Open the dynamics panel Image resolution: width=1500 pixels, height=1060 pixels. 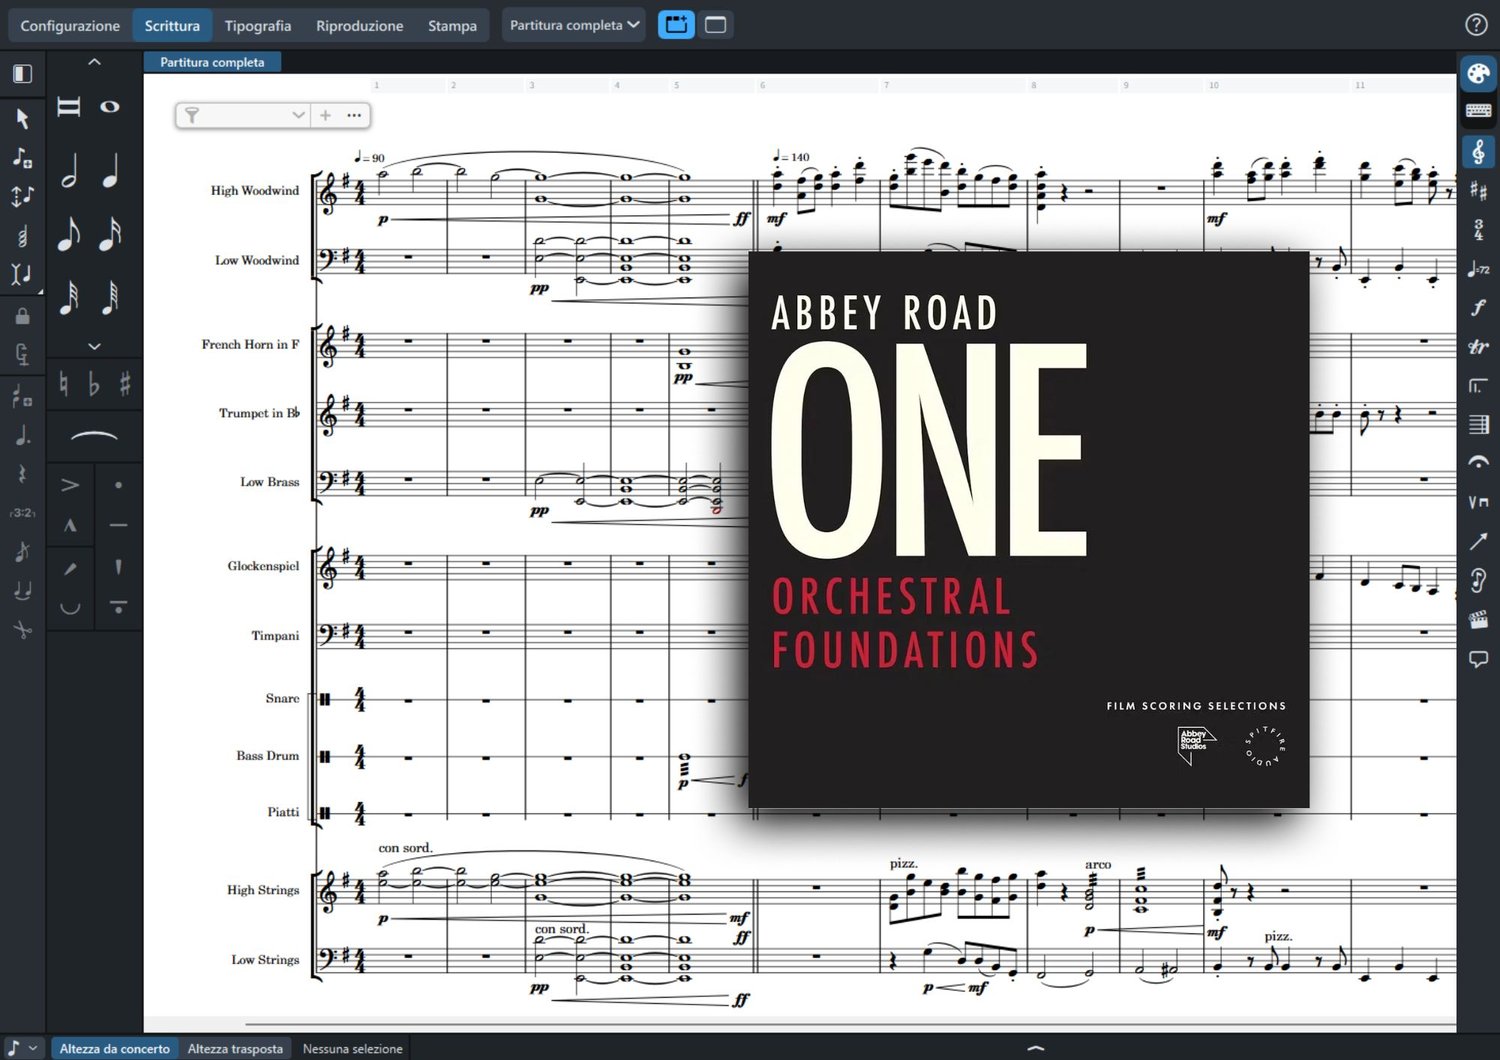[1478, 307]
